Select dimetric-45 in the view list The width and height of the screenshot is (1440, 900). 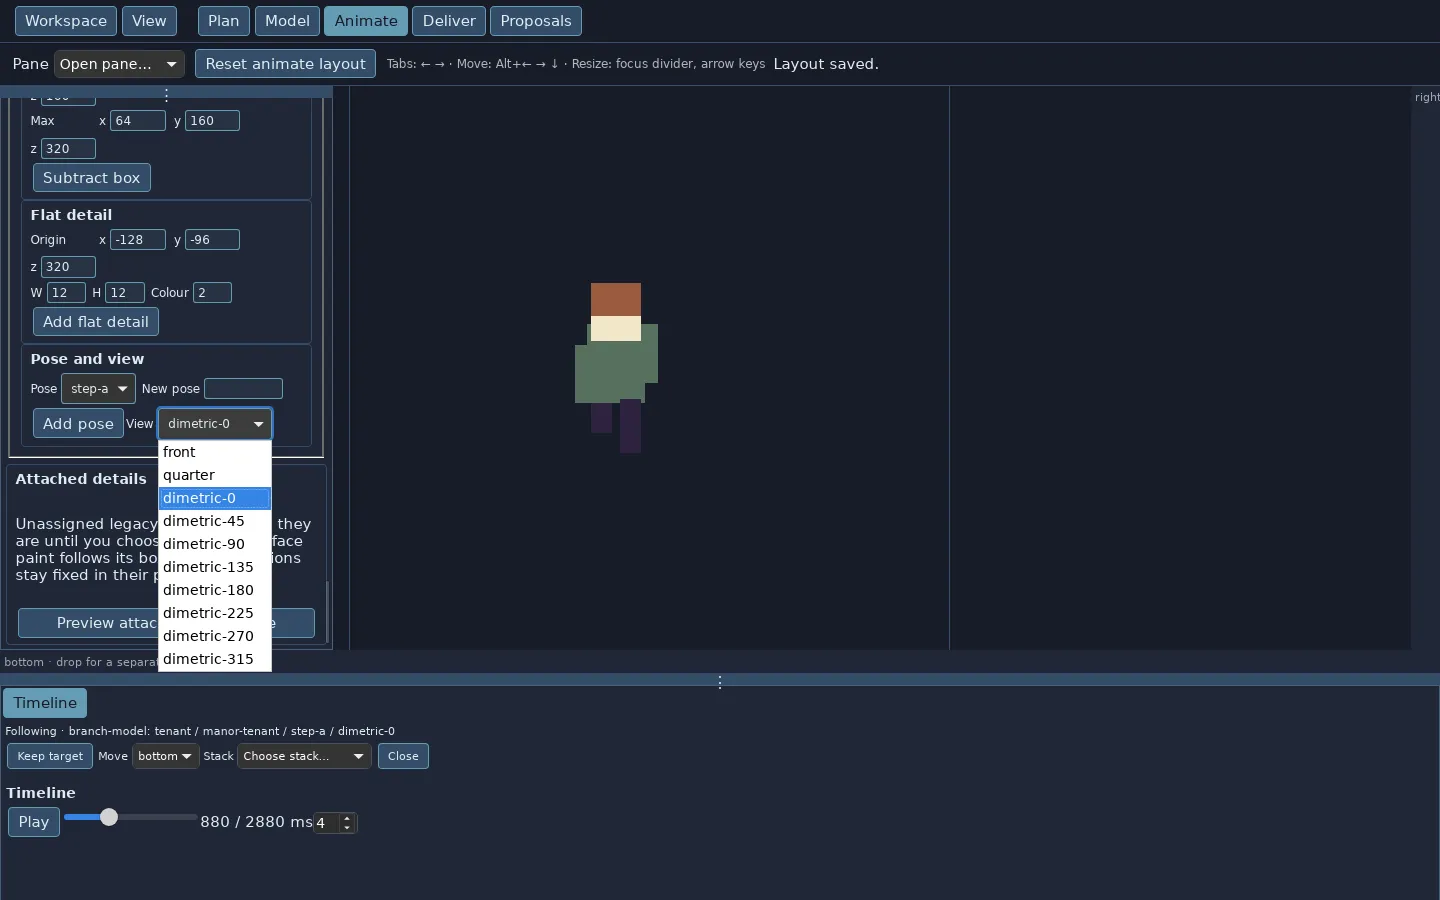coord(215,521)
